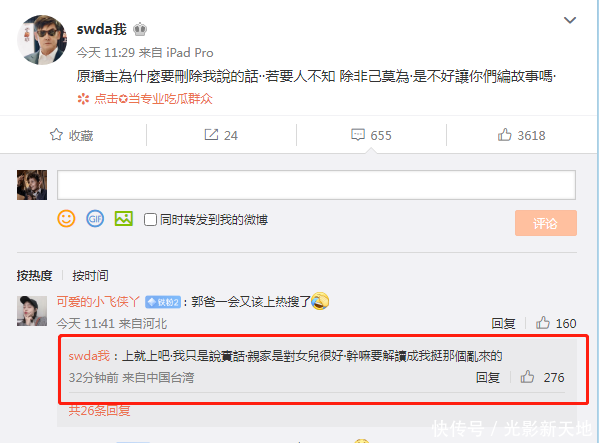Open the post options chevron dropdown
Screen dimensions: 599x443
point(570,20)
